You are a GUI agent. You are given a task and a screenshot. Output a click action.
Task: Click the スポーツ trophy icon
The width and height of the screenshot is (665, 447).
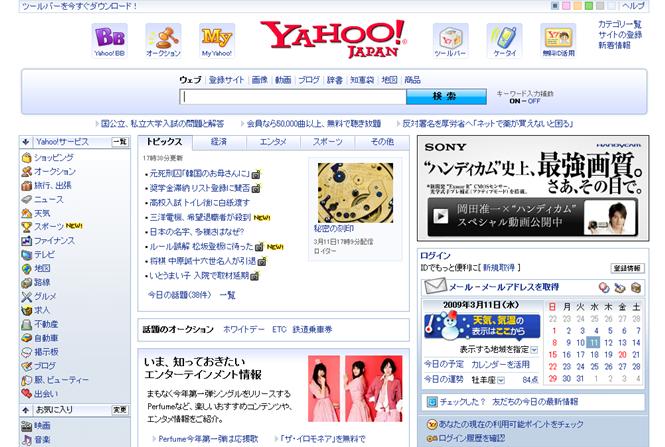pyautogui.click(x=27, y=227)
